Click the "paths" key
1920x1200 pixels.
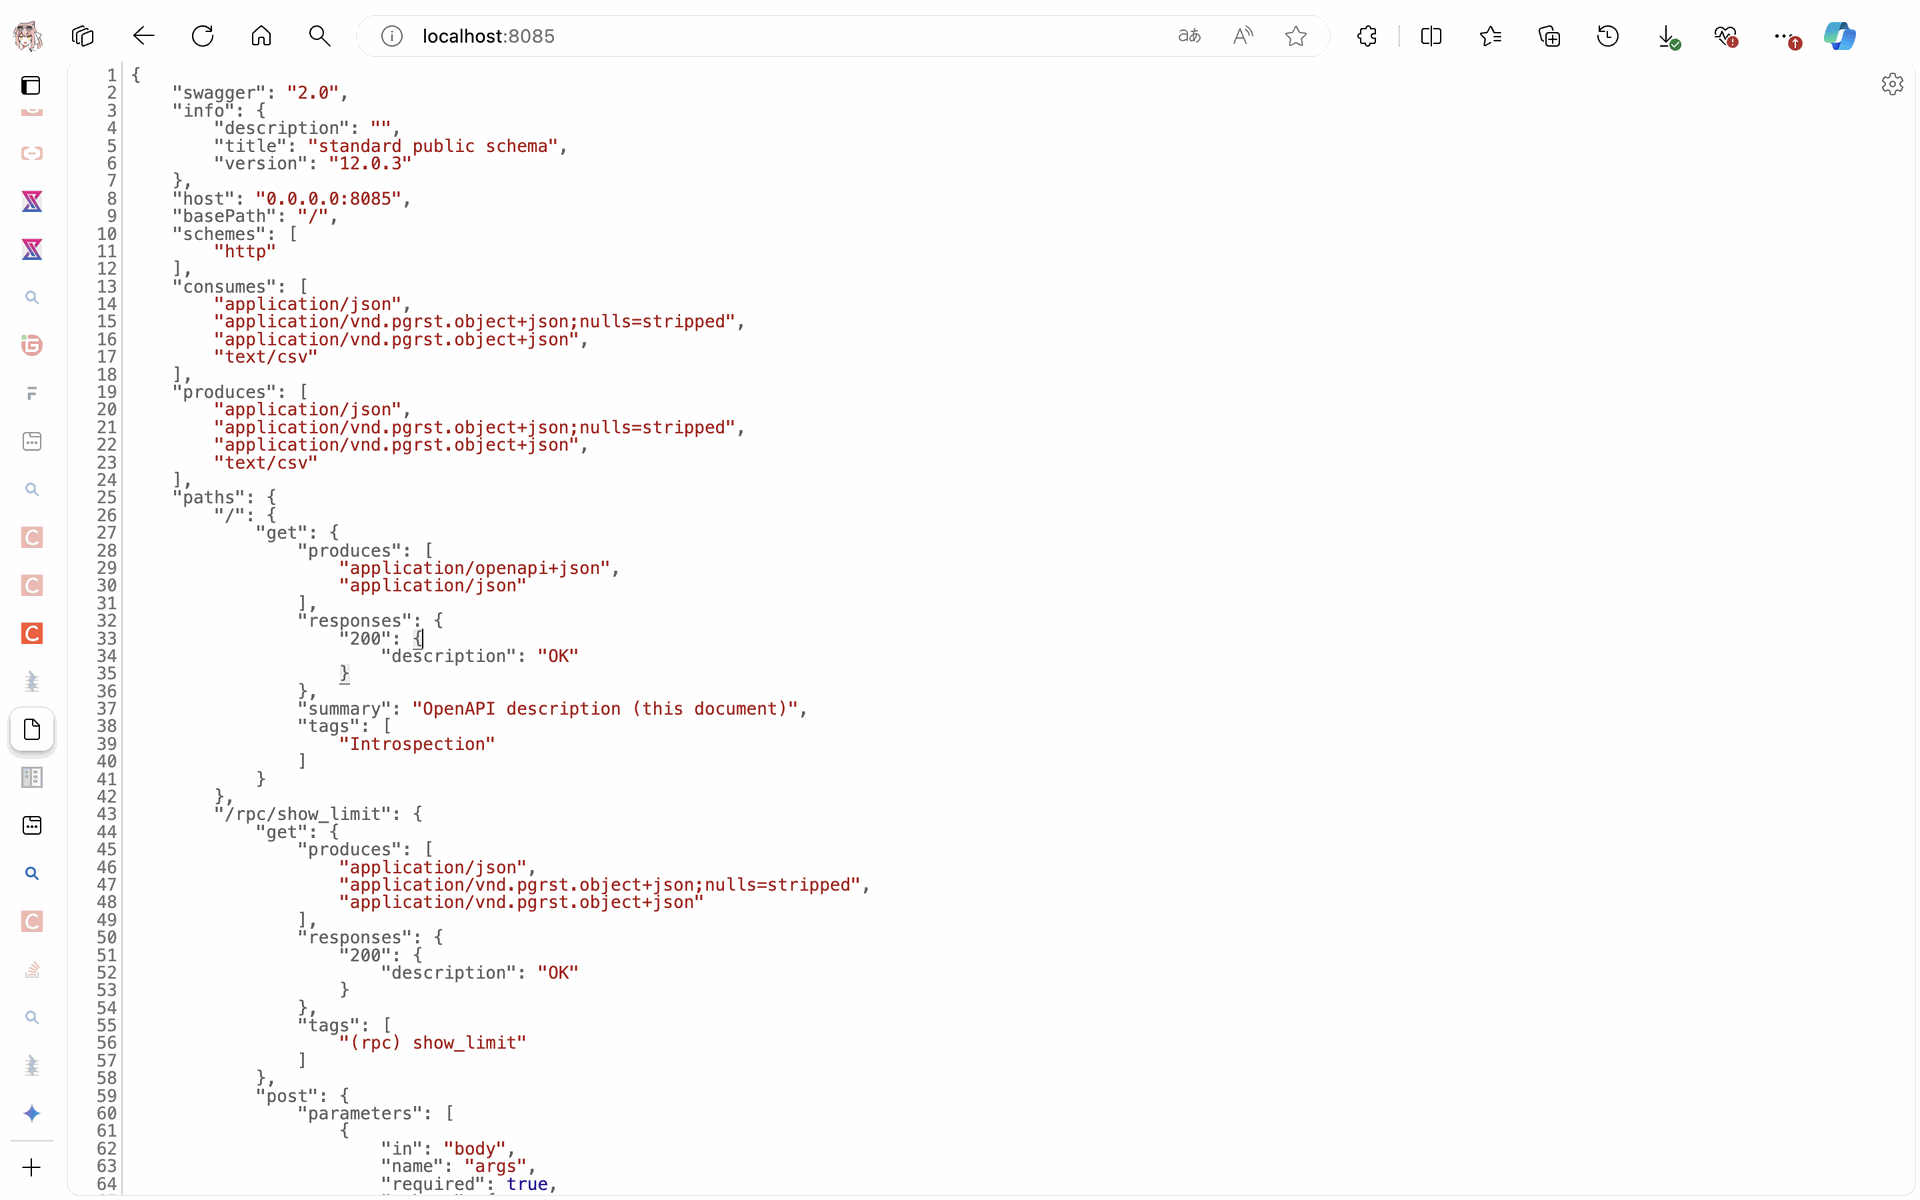tap(208, 498)
